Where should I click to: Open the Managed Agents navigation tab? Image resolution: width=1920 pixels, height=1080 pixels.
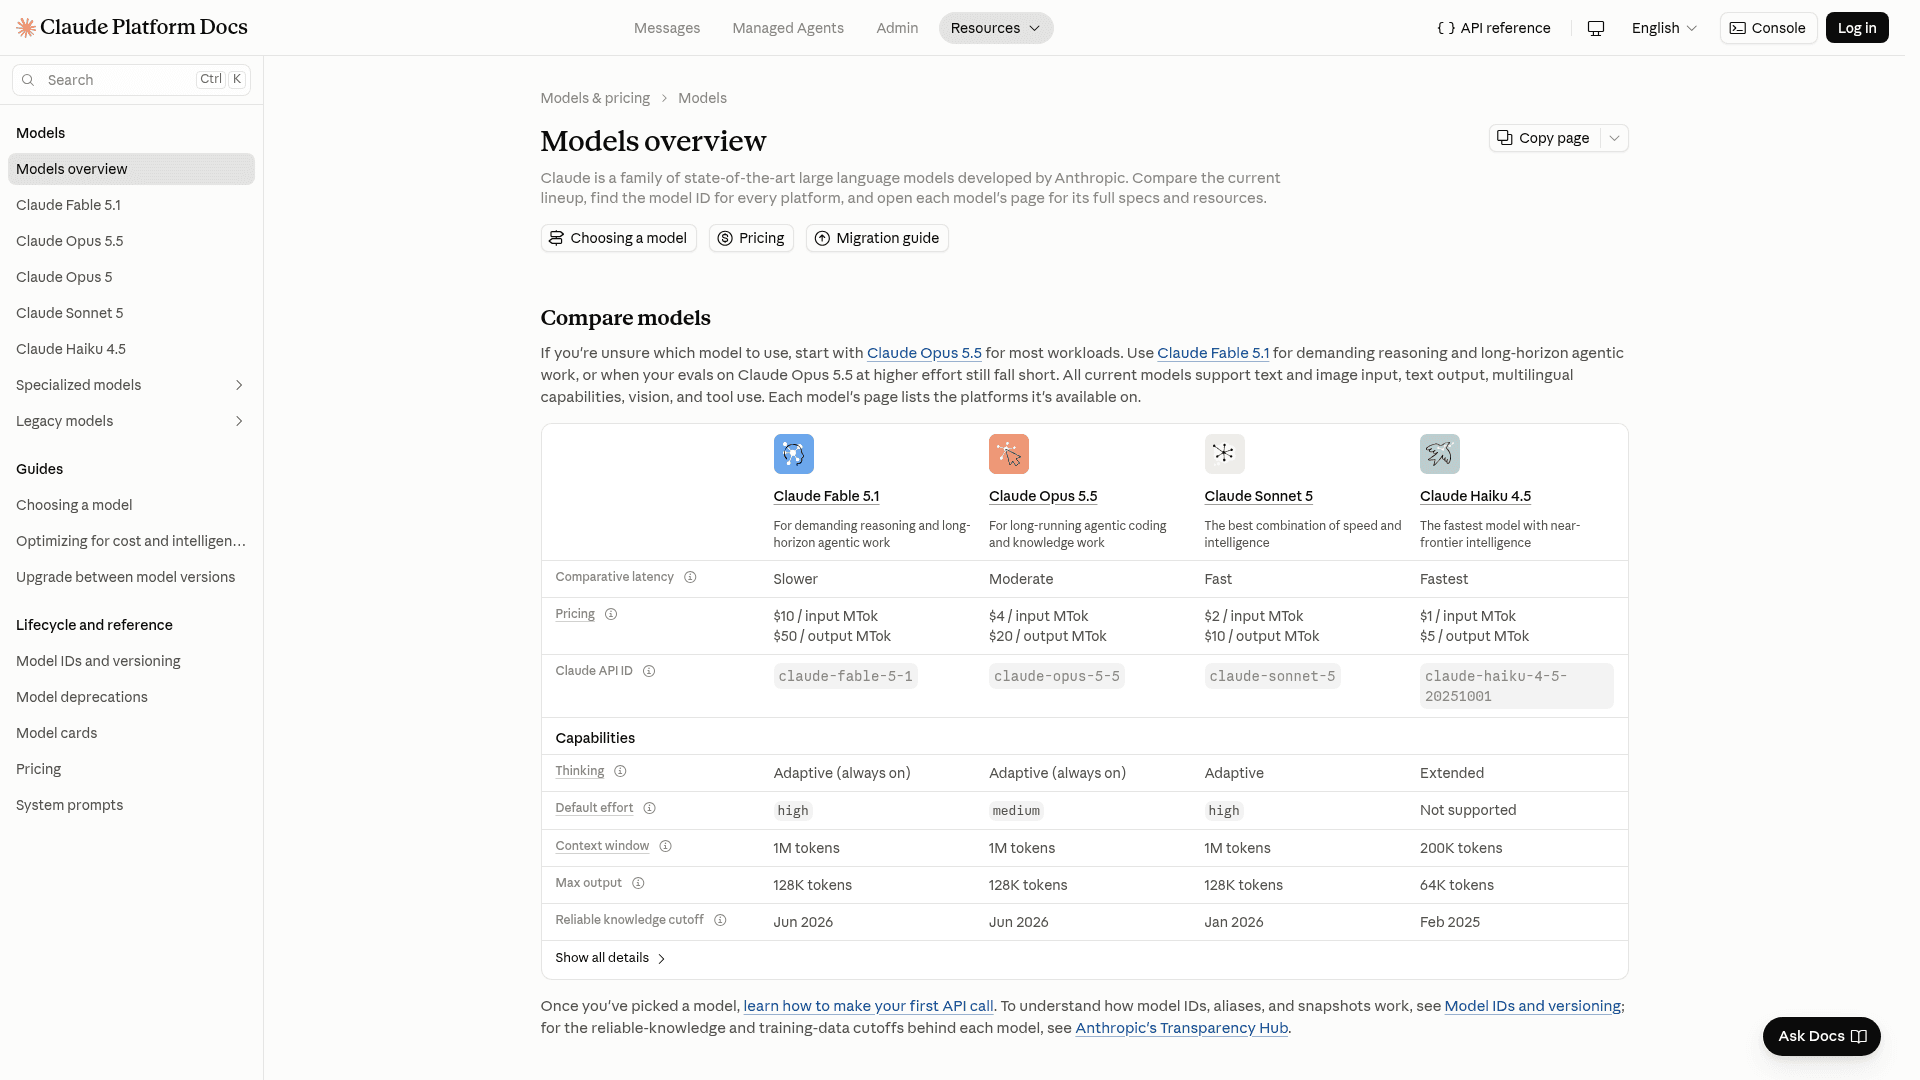788,28
